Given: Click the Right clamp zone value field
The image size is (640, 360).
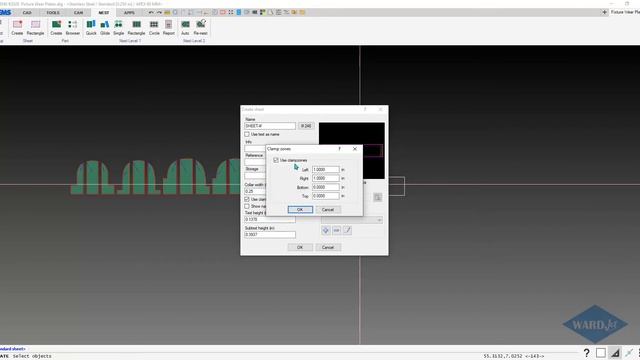Looking at the screenshot, I should pyautogui.click(x=326, y=178).
